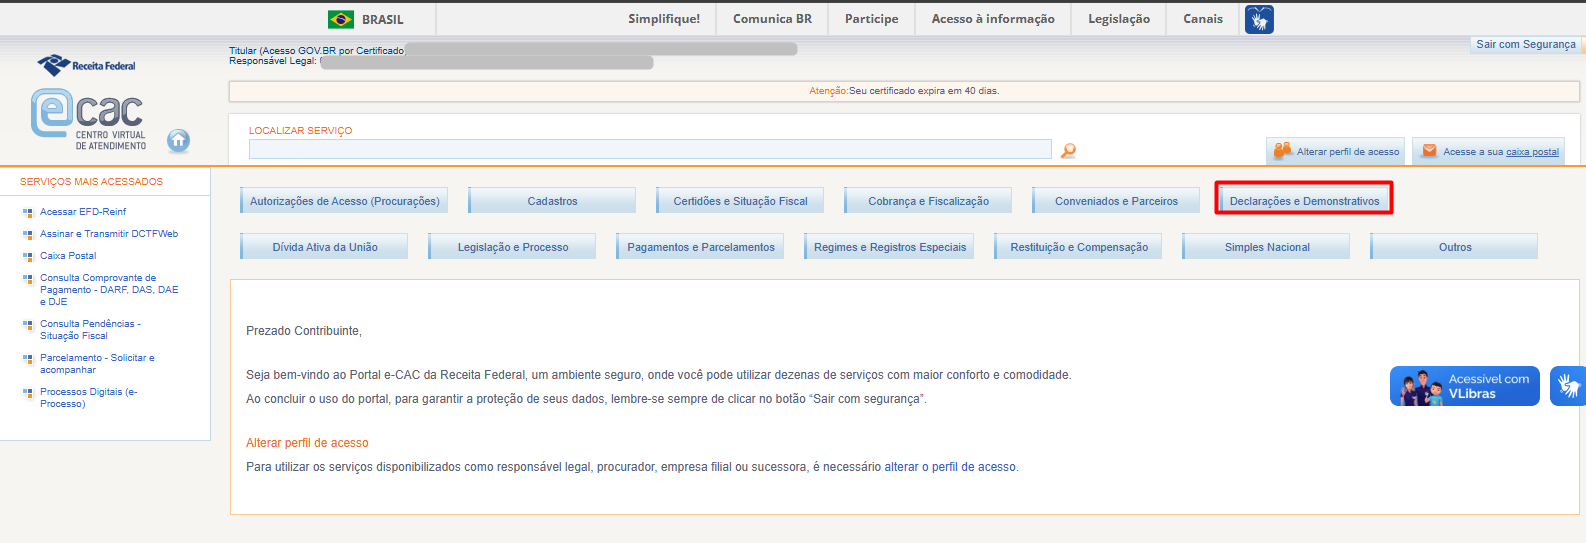
Task: Open Assinar e Transmitir DCTFWeb link
Action: (109, 234)
